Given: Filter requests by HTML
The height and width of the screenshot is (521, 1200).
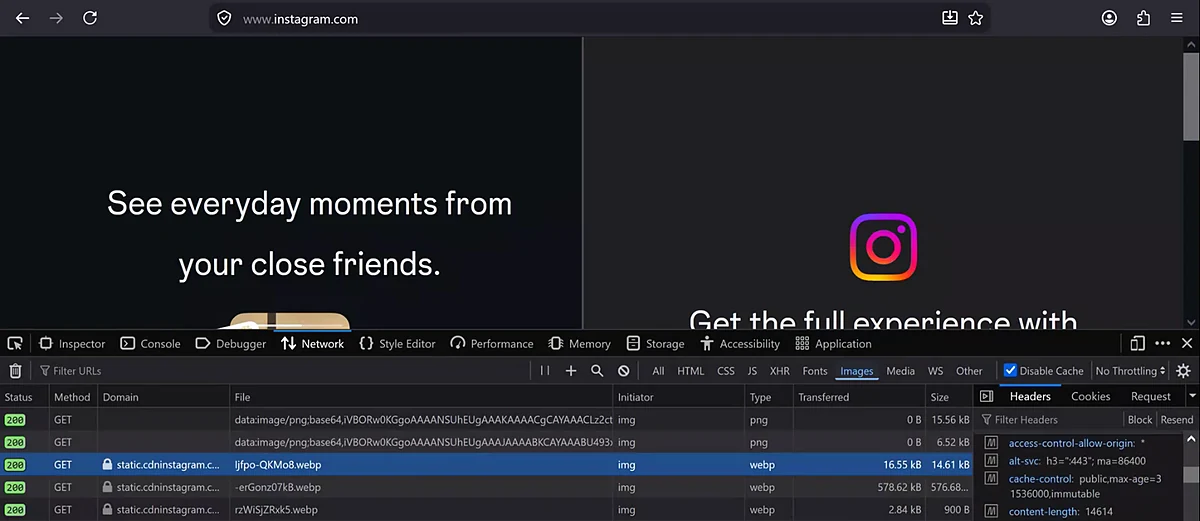Looking at the screenshot, I should click(x=691, y=371).
